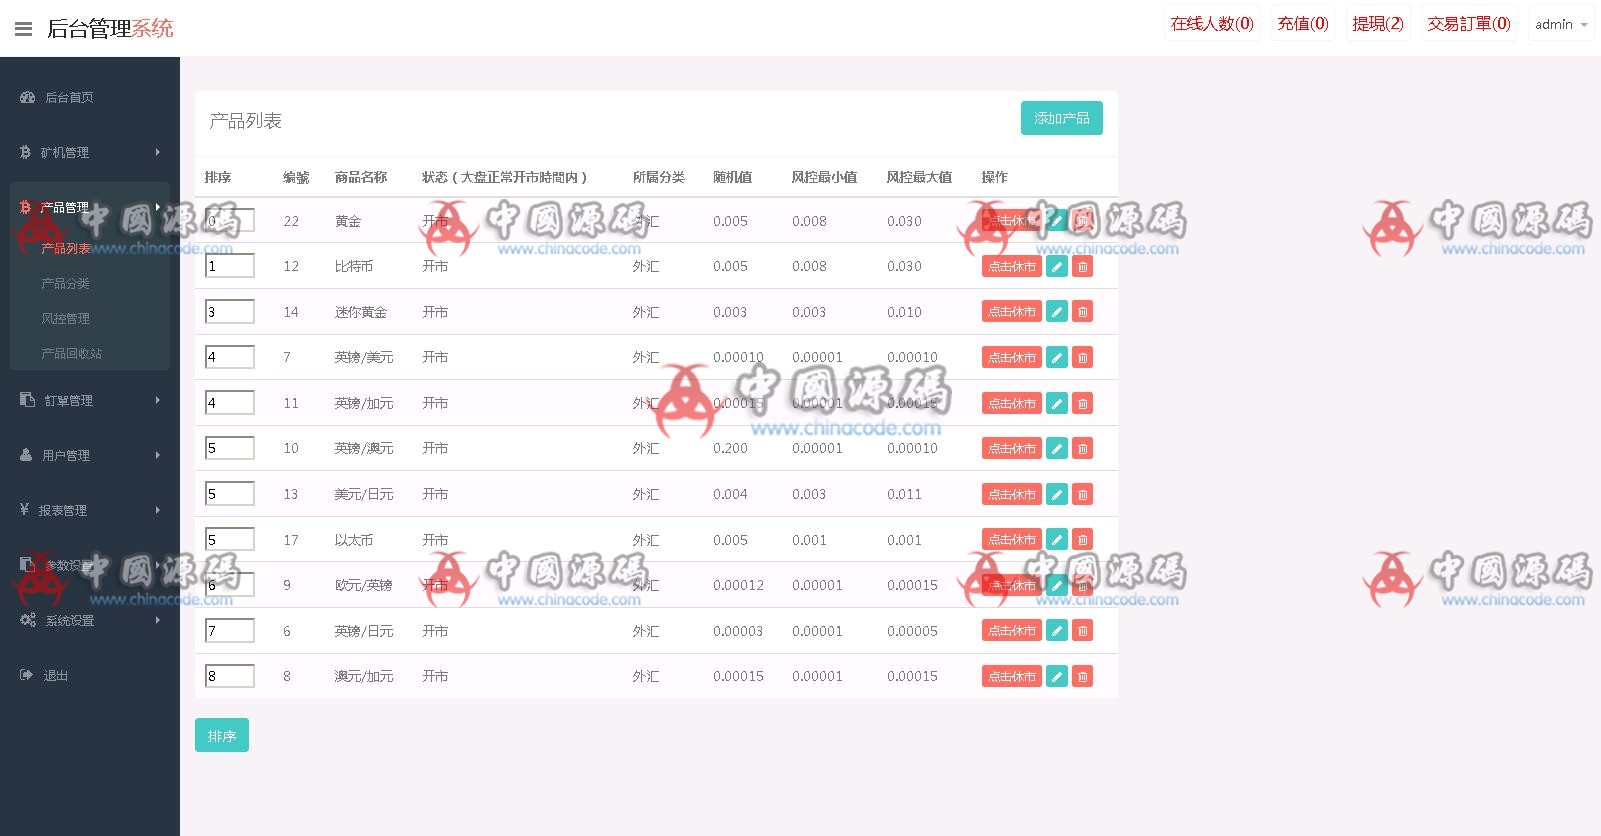Delete the 英镑/澳元 row trash icon

point(1082,448)
